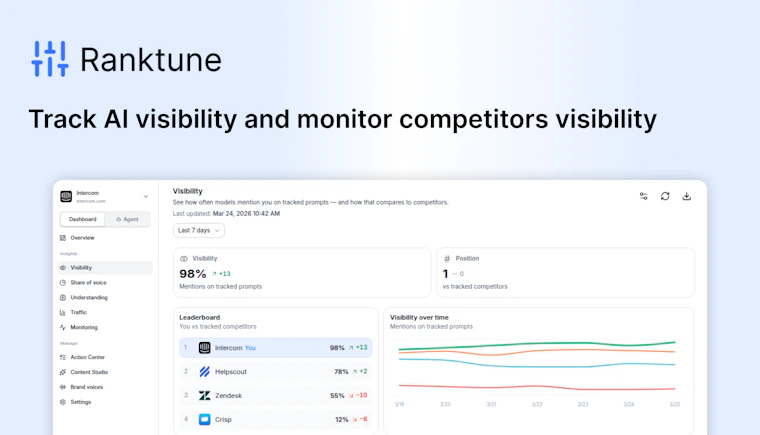Click the Ranktune logo icon
Viewport: 760px width, 435px height.
(50, 59)
